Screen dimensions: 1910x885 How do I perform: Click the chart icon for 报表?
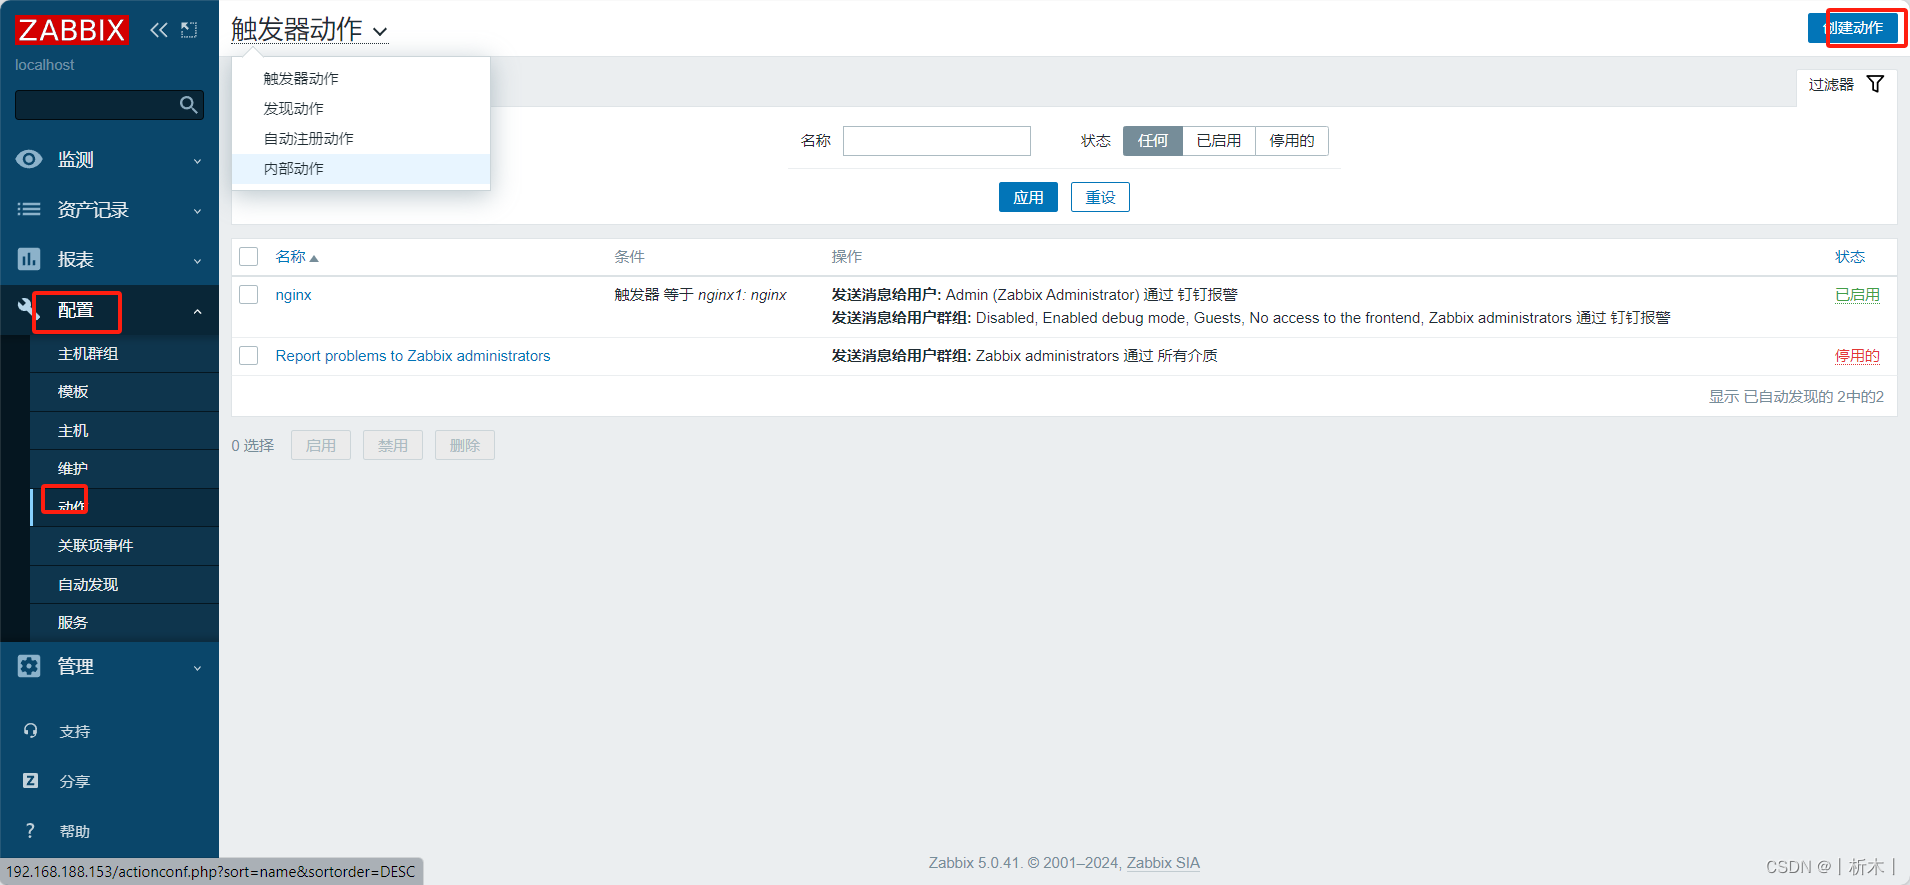pyautogui.click(x=29, y=259)
